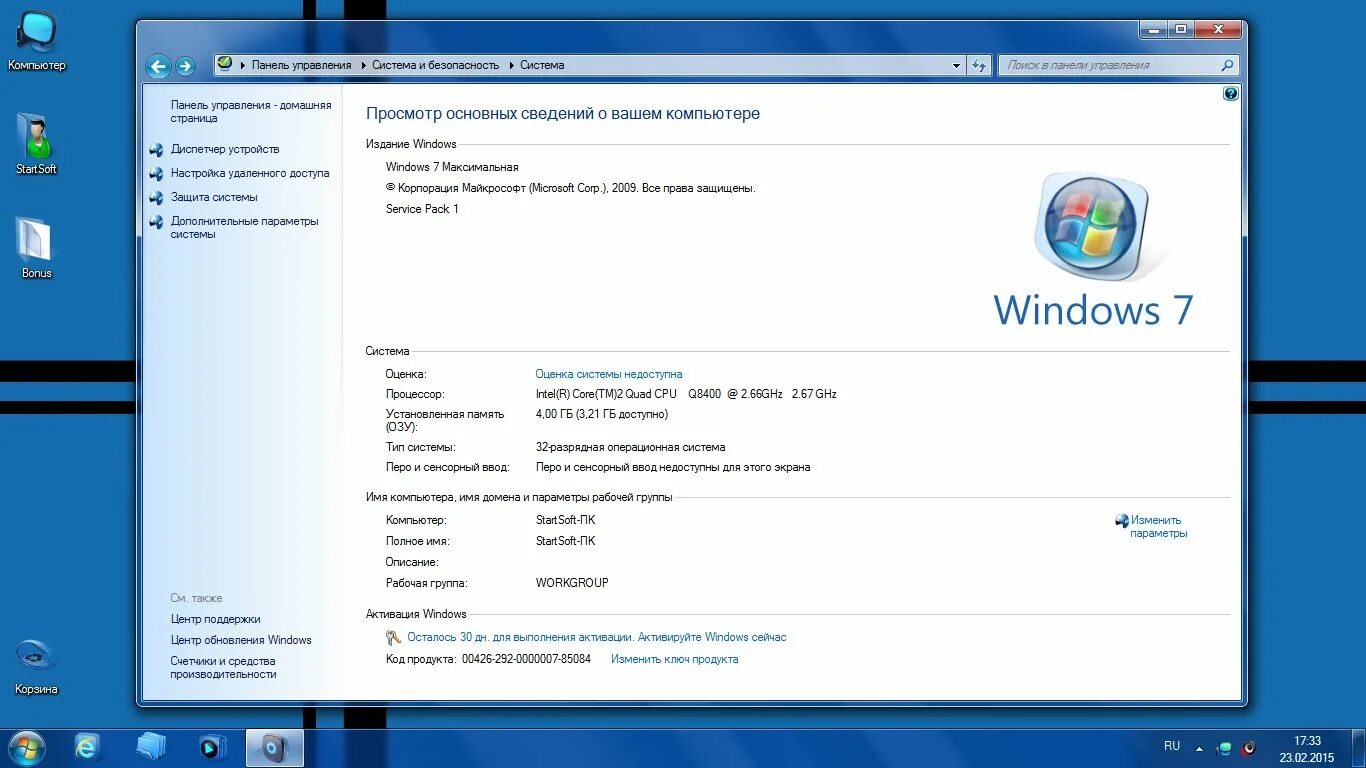Screen dimensions: 1366x768
Task: Expand arrow after Панель управления breadcrumb
Action: [x=363, y=65]
